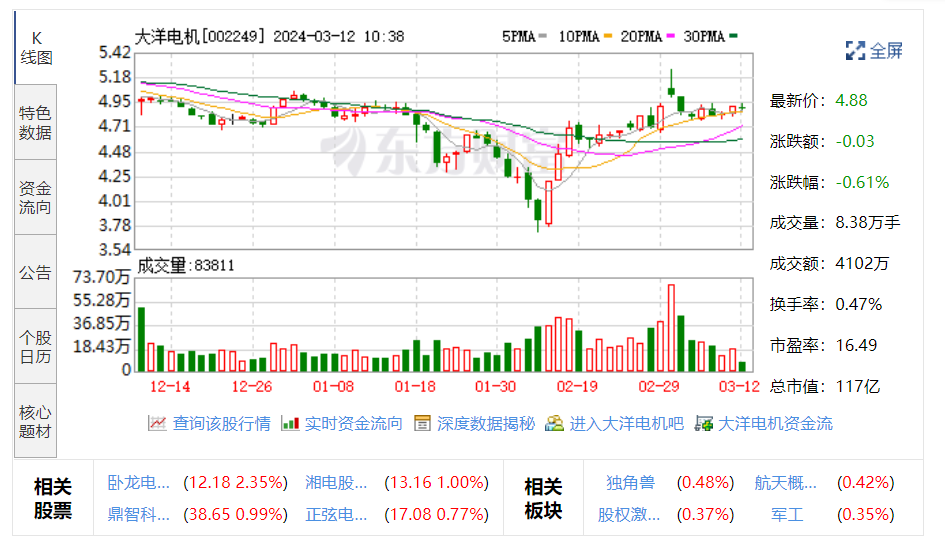Open the 核心题材 tab

tap(36, 422)
